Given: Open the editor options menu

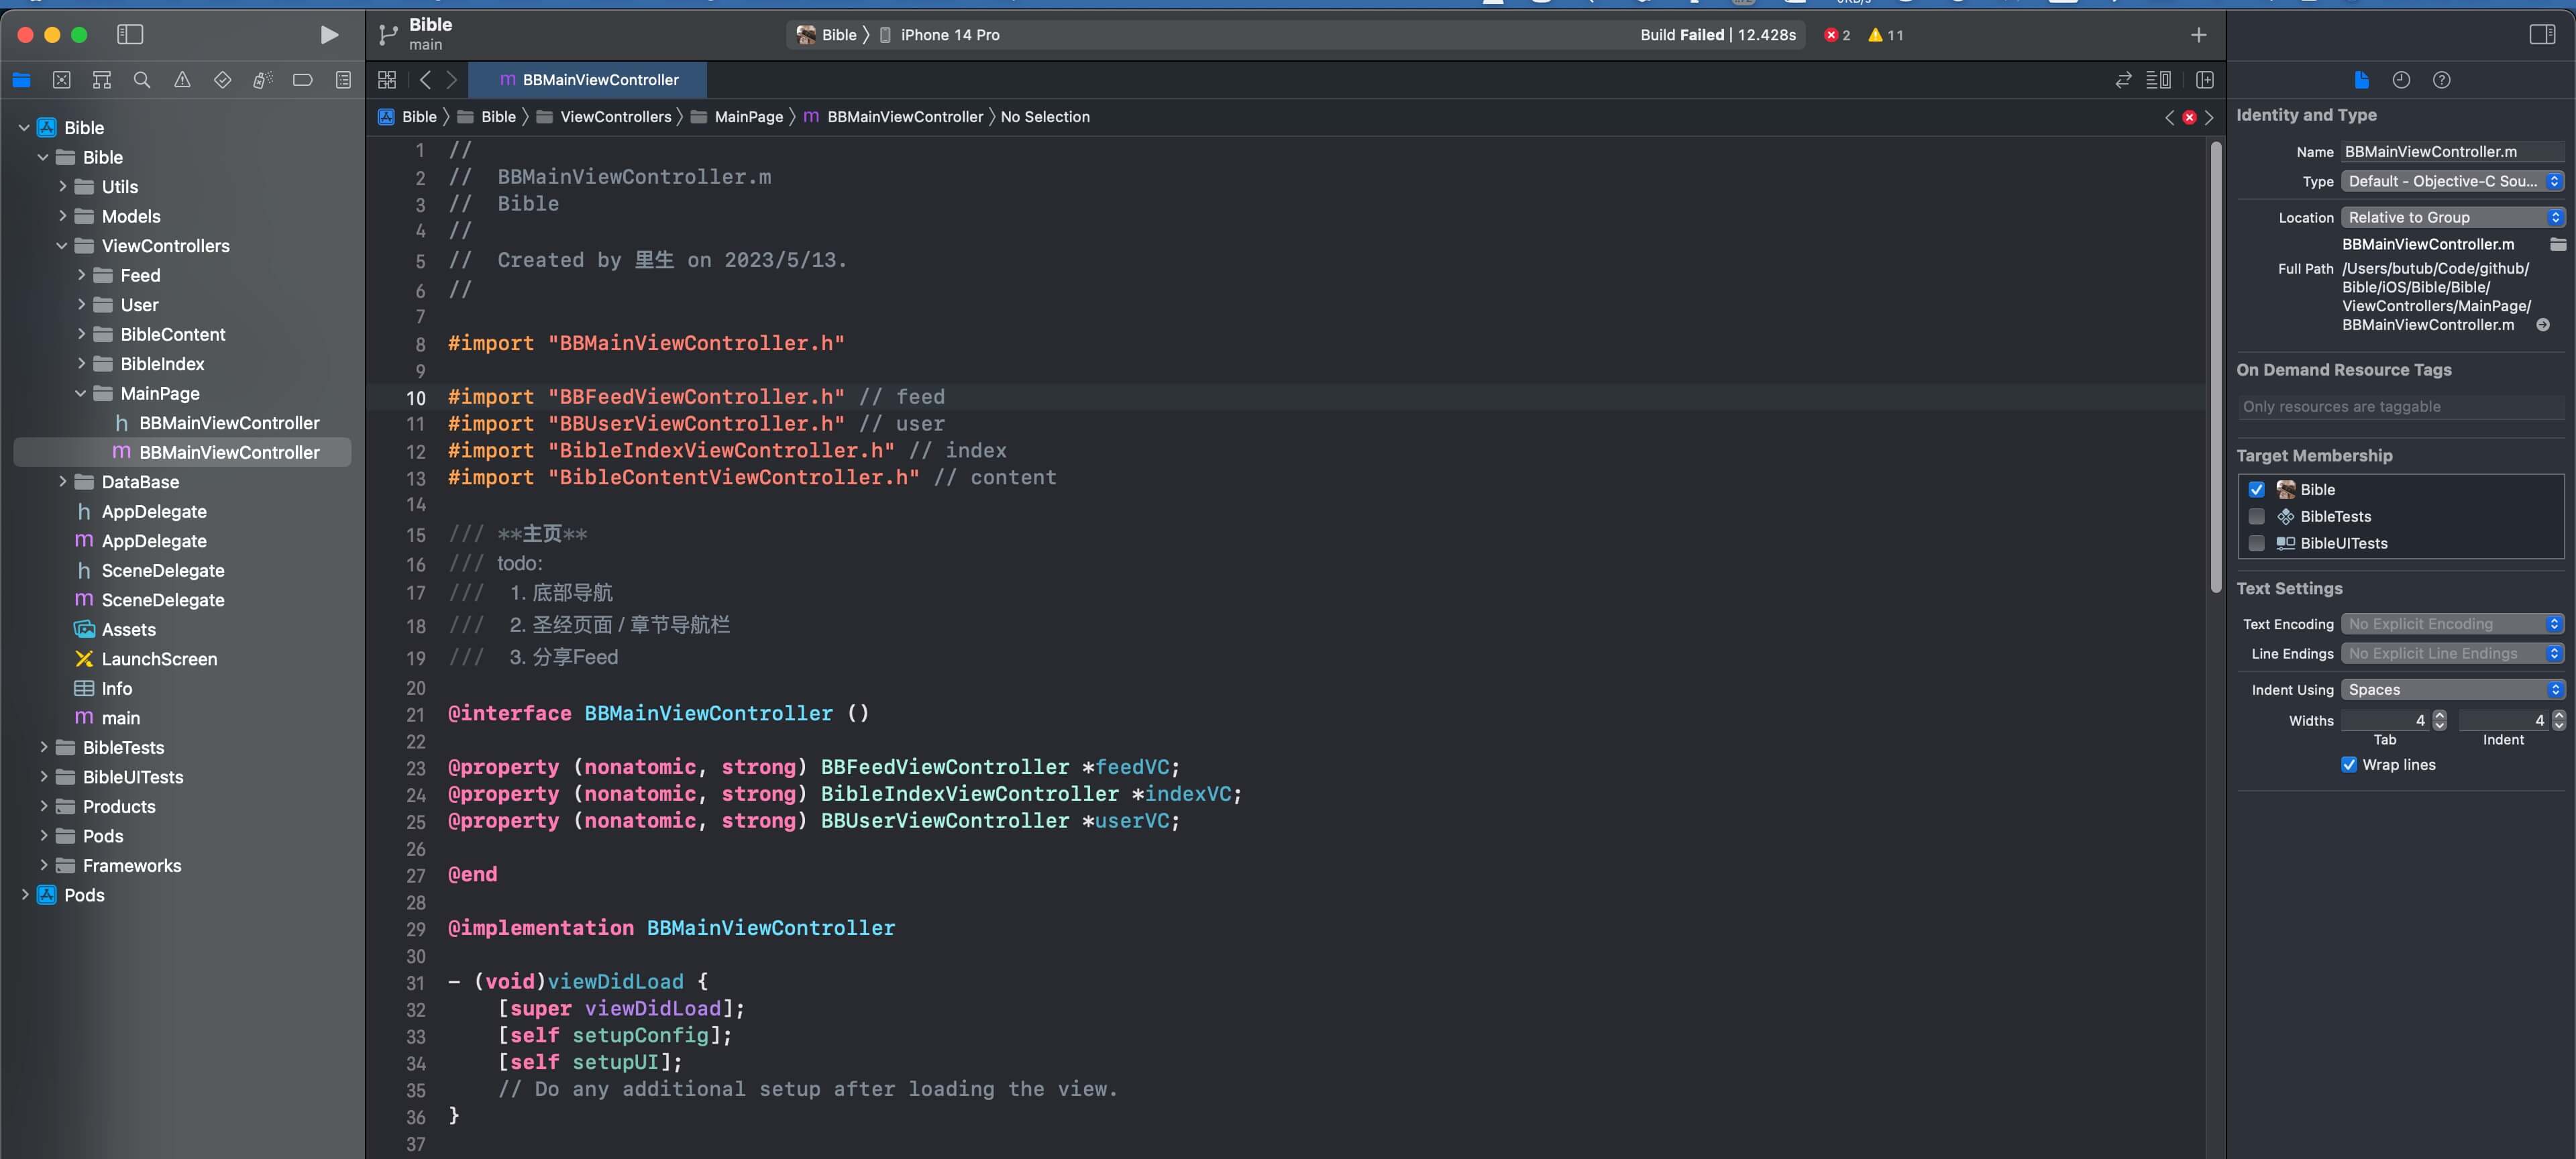Looking at the screenshot, I should (2159, 80).
